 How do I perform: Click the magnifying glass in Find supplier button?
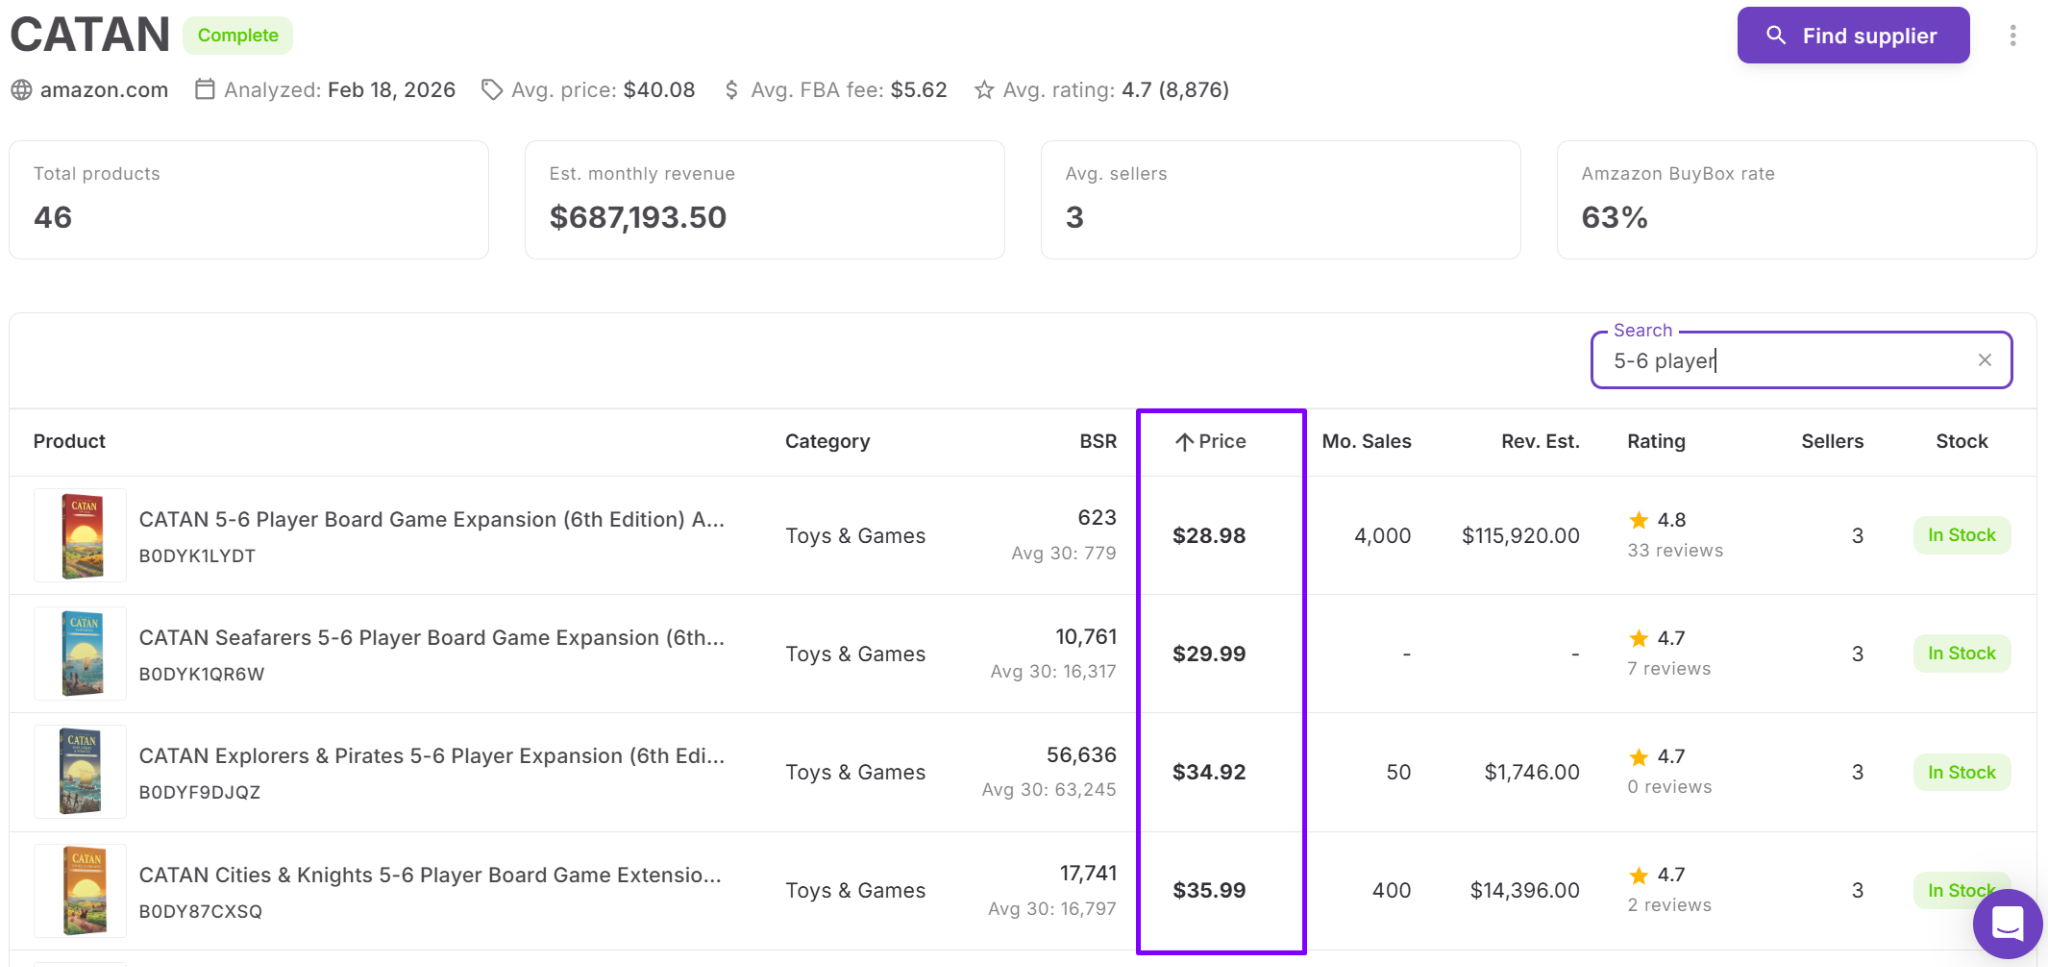coord(1776,35)
